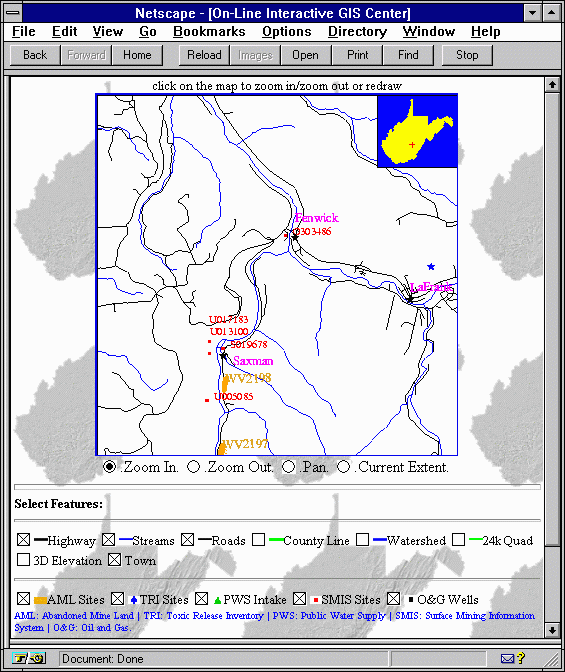Uncheck the Highway layer checkbox
565x672 pixels.
[x=24, y=540]
